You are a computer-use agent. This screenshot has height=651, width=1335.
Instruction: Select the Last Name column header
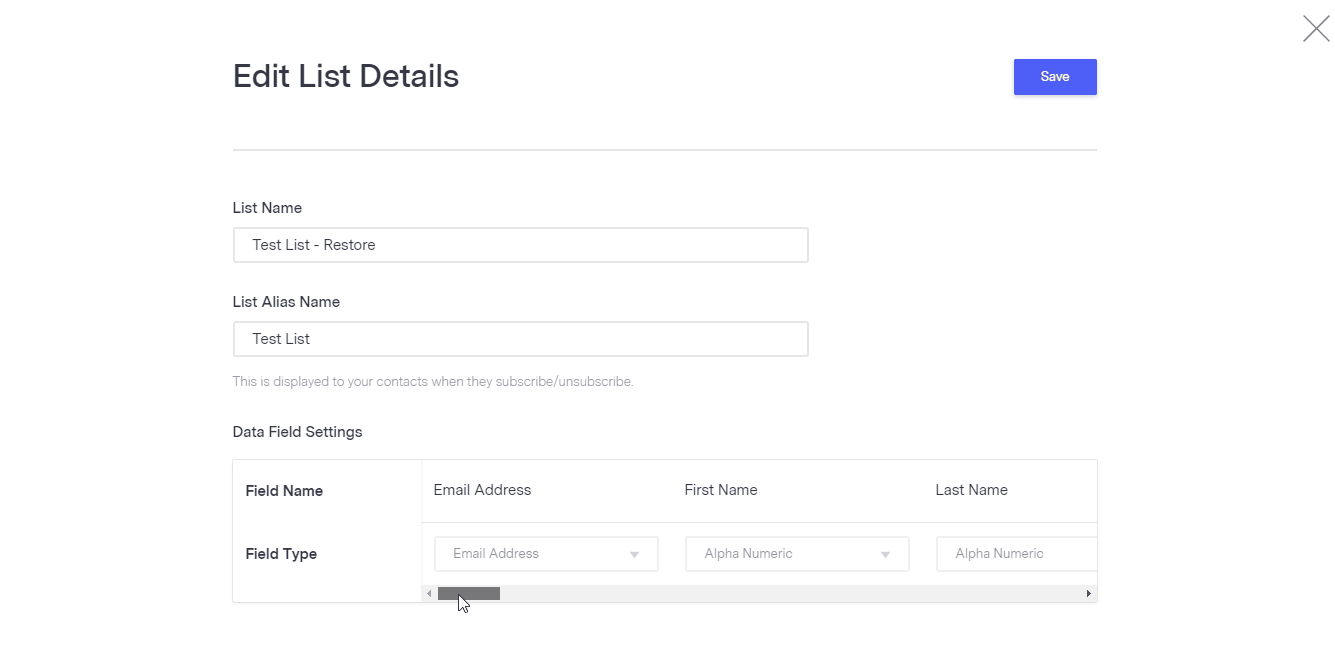point(971,490)
